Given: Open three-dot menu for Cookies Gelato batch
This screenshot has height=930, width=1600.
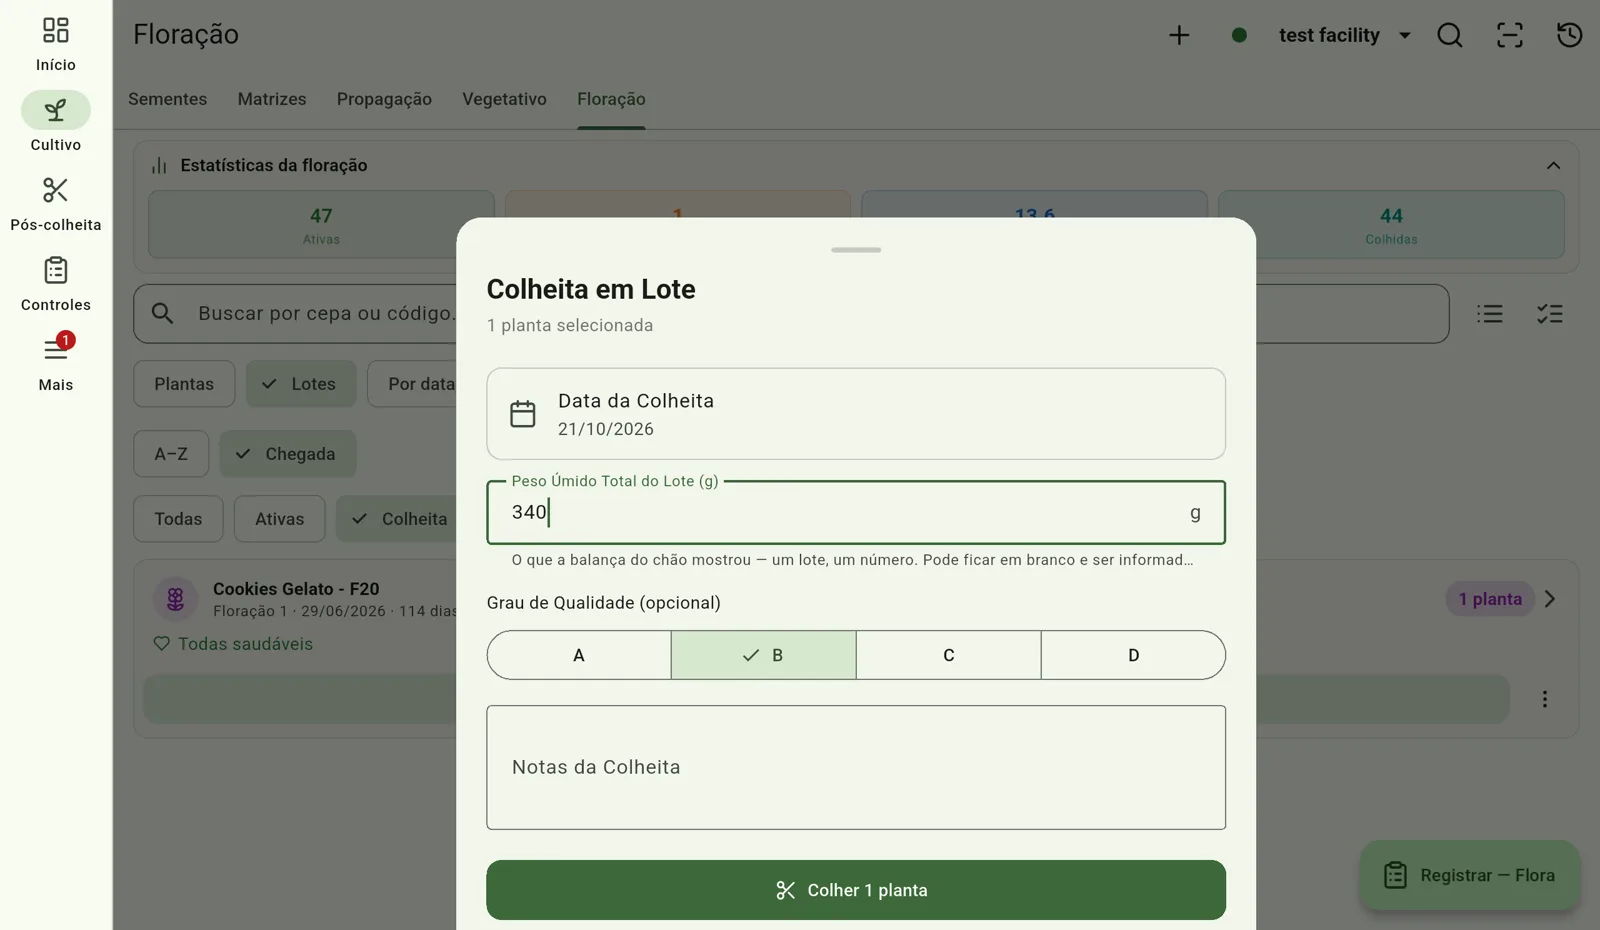Looking at the screenshot, I should click(x=1545, y=699).
